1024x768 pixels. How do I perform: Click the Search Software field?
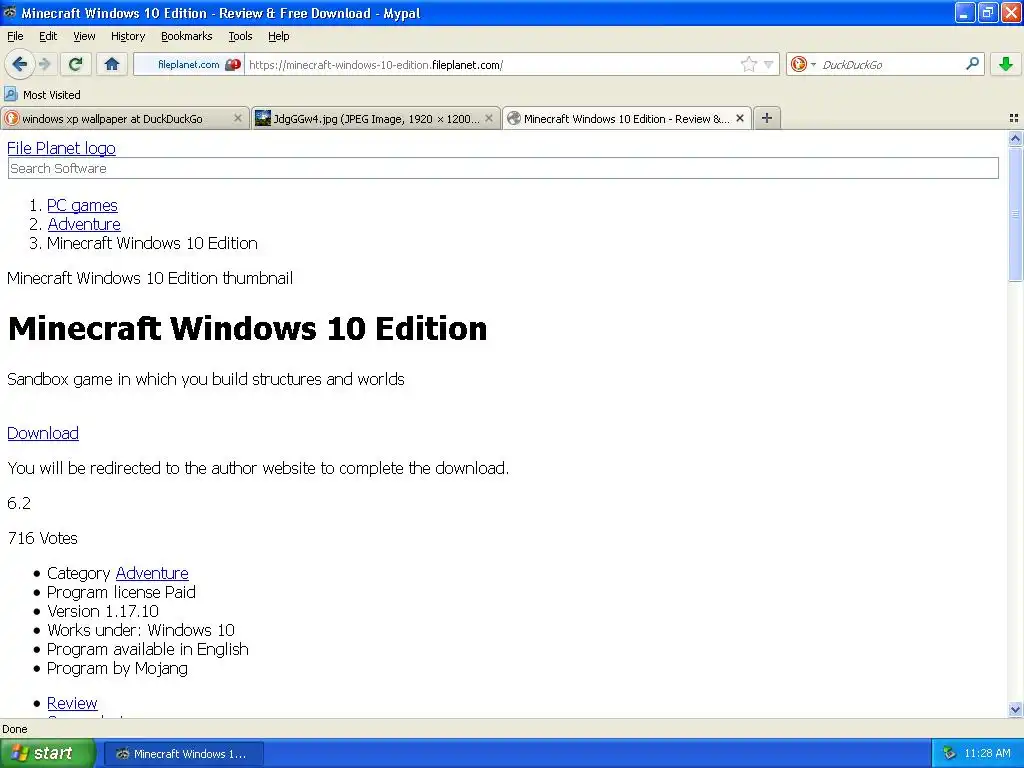click(503, 168)
